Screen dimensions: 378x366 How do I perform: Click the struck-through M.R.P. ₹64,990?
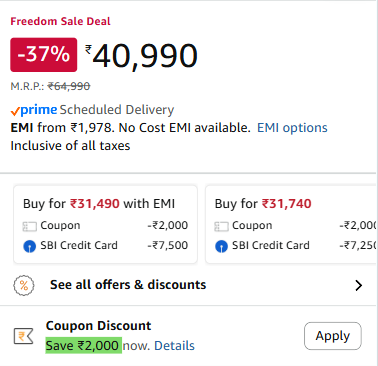[x=69, y=87]
